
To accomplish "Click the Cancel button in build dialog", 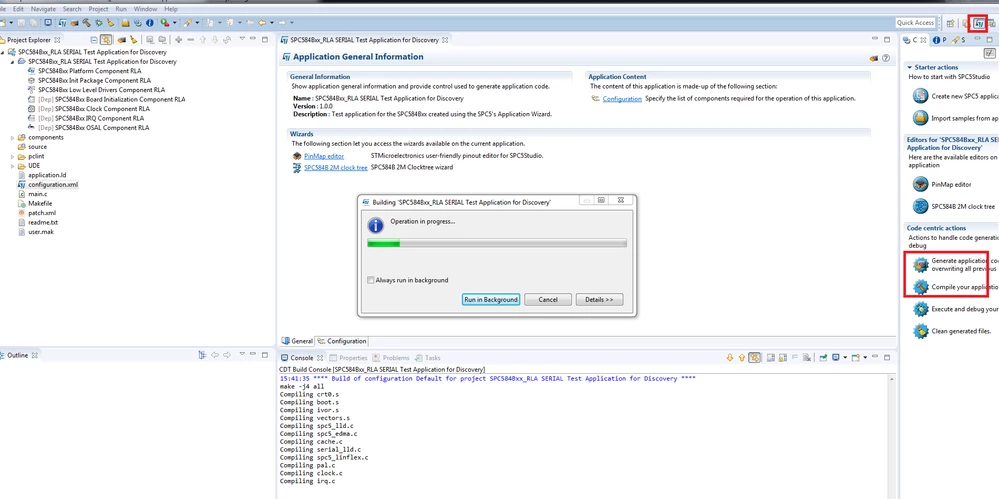I will [548, 300].
